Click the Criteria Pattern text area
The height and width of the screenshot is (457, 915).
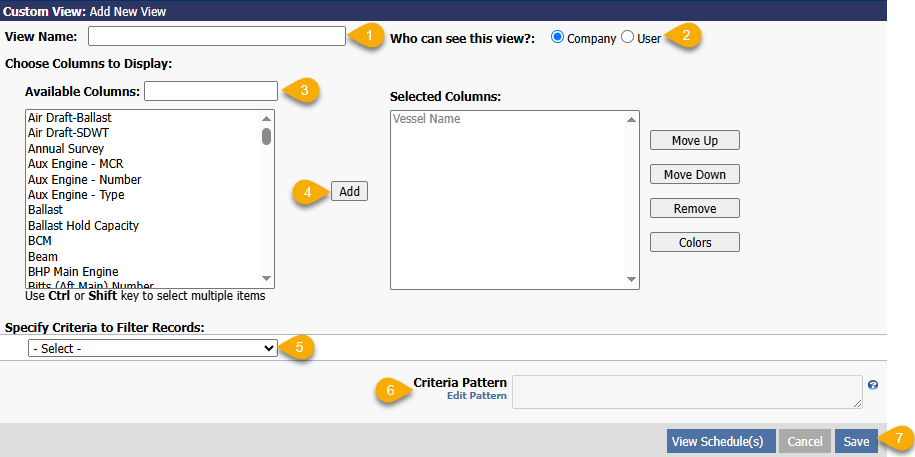coord(687,391)
